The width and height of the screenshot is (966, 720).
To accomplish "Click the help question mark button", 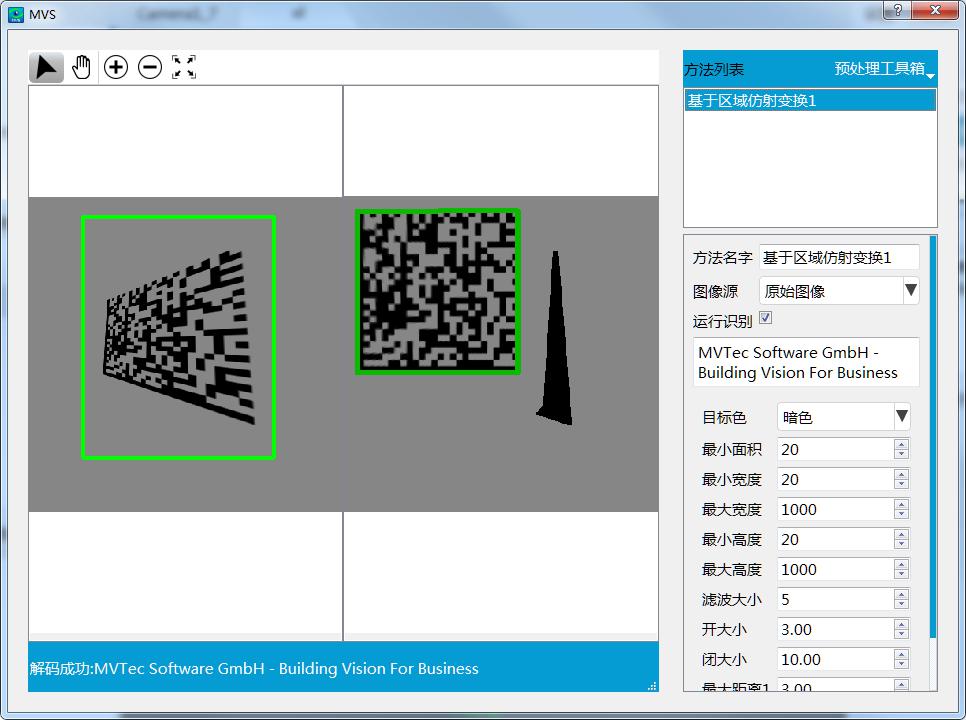I will coord(896,10).
